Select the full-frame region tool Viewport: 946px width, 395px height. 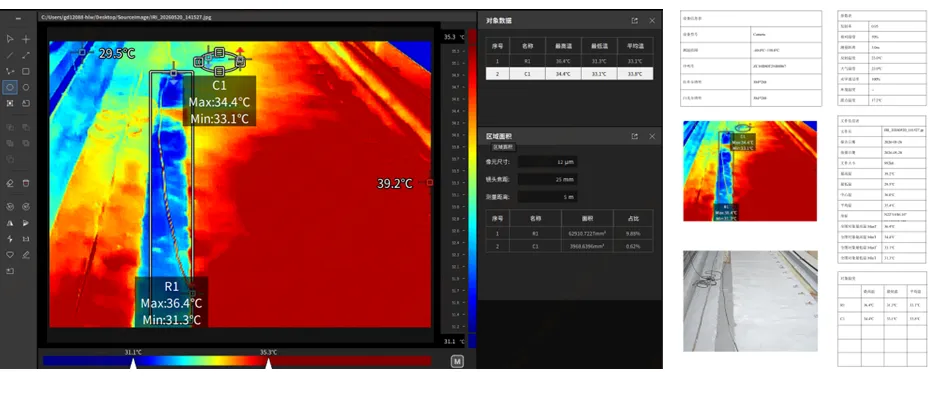click(x=10, y=103)
